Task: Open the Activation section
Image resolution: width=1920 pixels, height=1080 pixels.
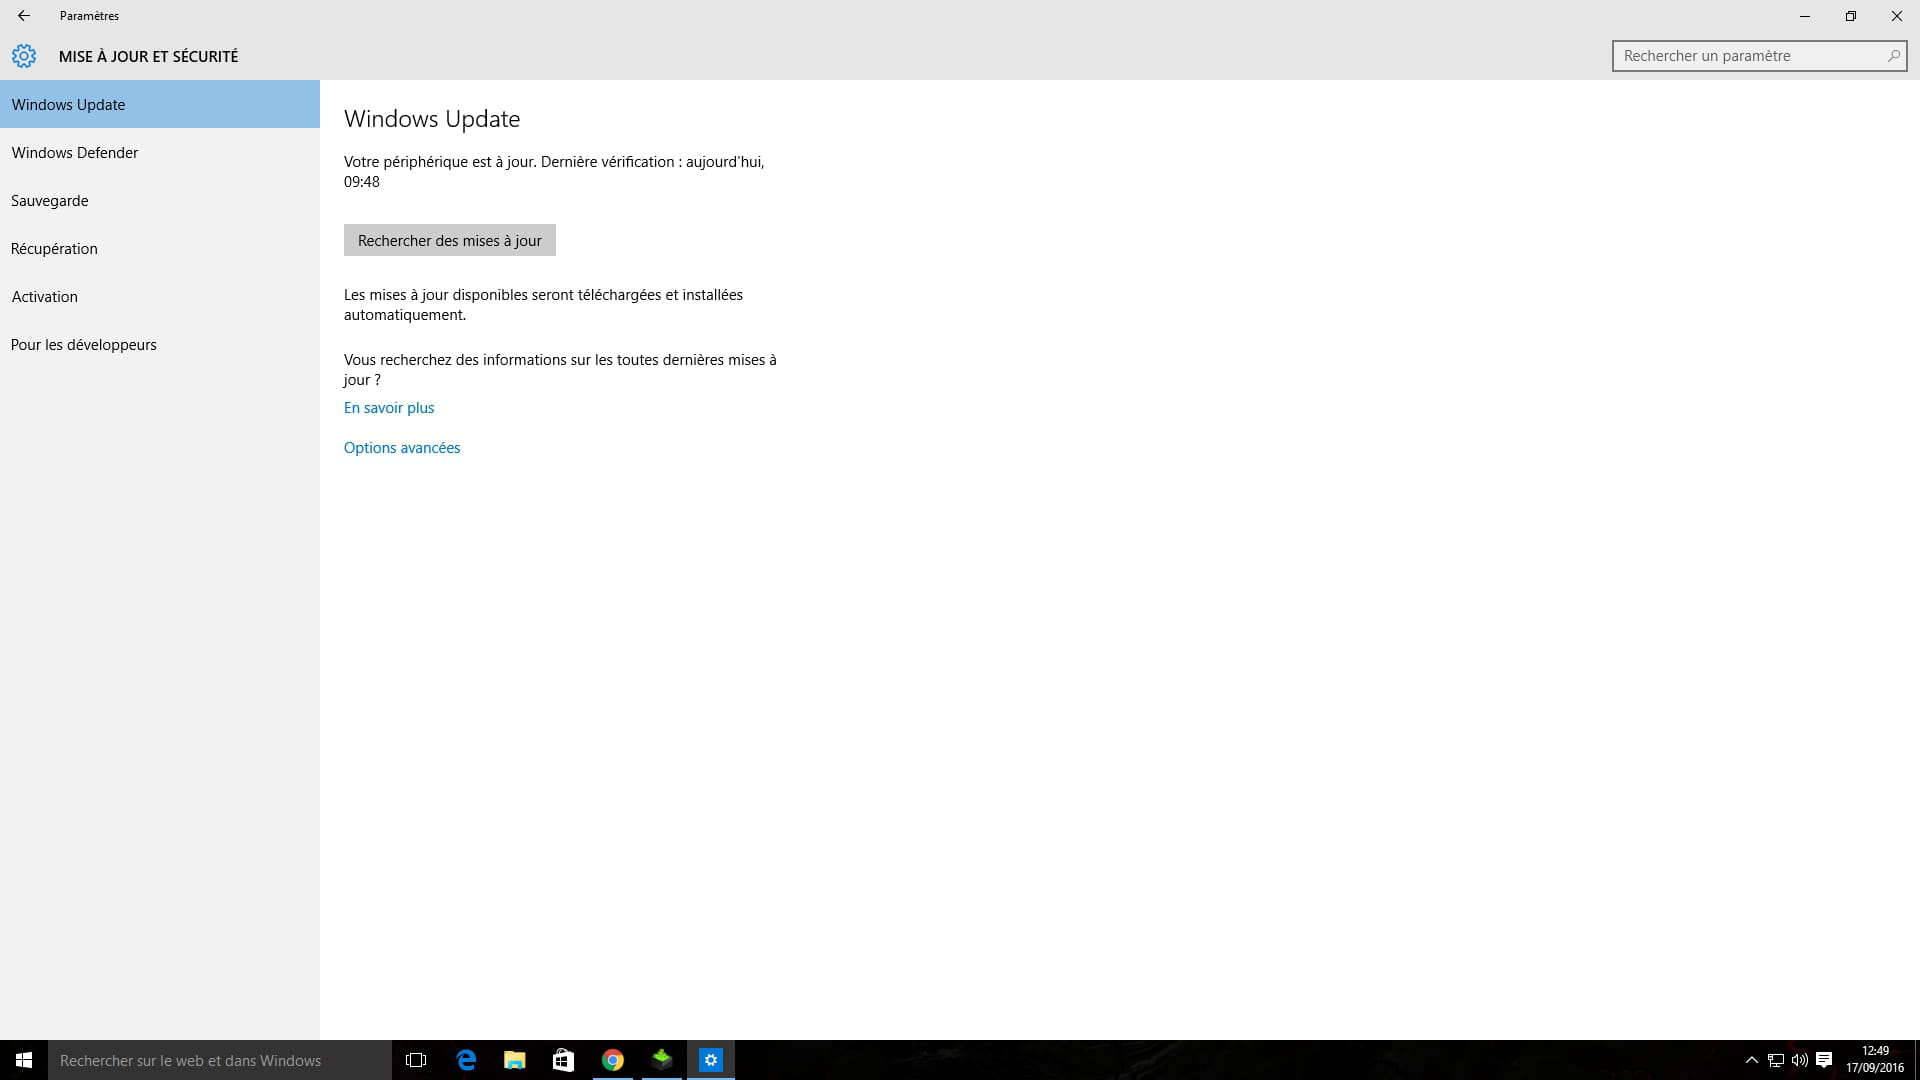Action: pos(160,296)
